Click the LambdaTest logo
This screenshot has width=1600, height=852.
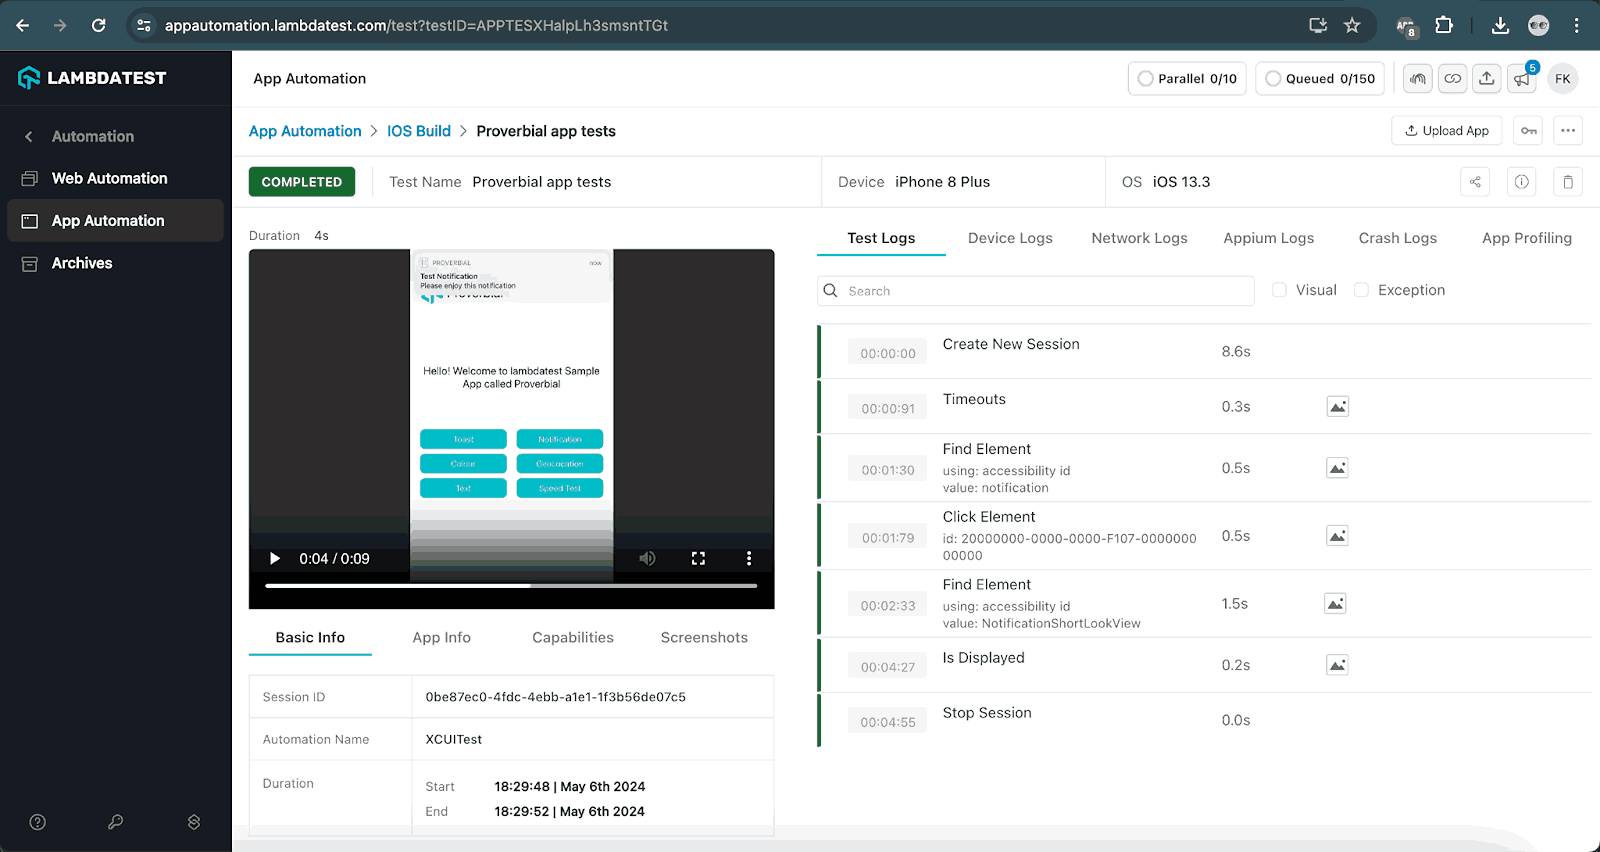click(x=92, y=78)
